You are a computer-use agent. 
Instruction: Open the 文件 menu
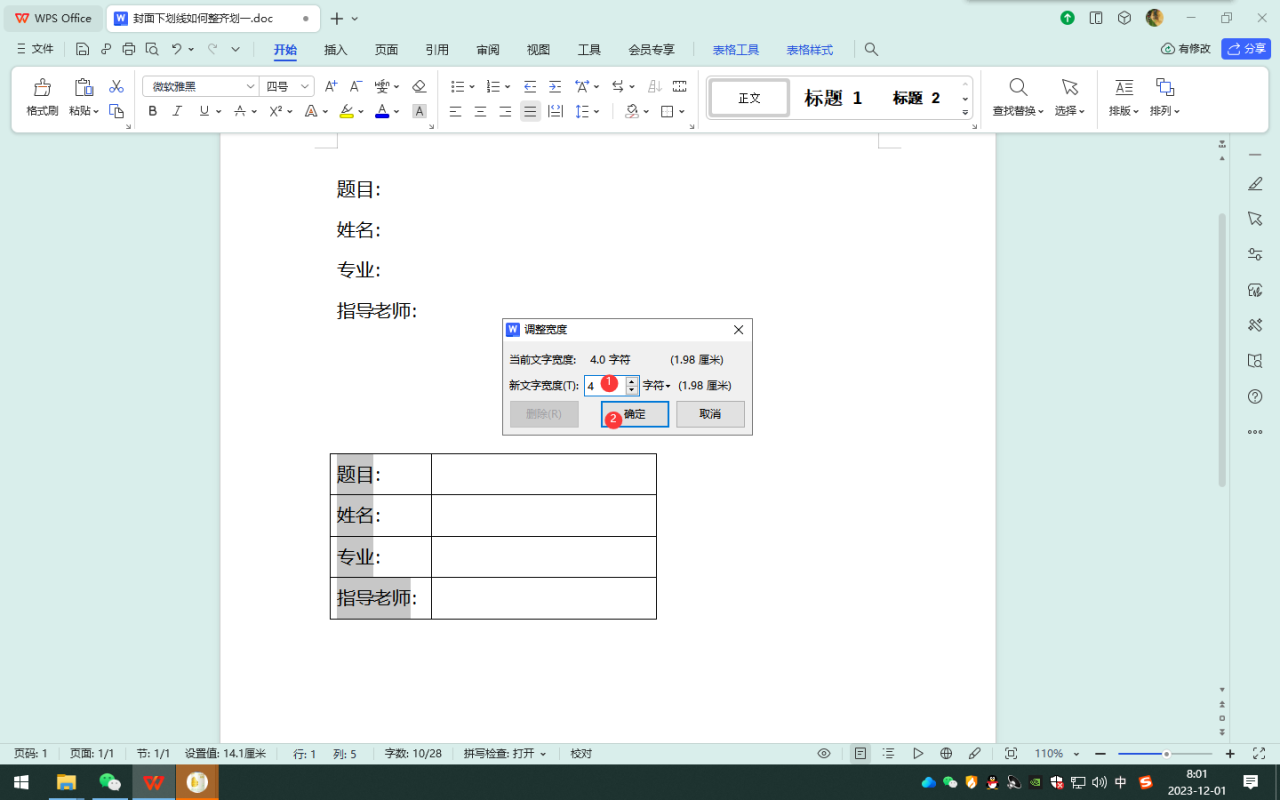coord(35,49)
